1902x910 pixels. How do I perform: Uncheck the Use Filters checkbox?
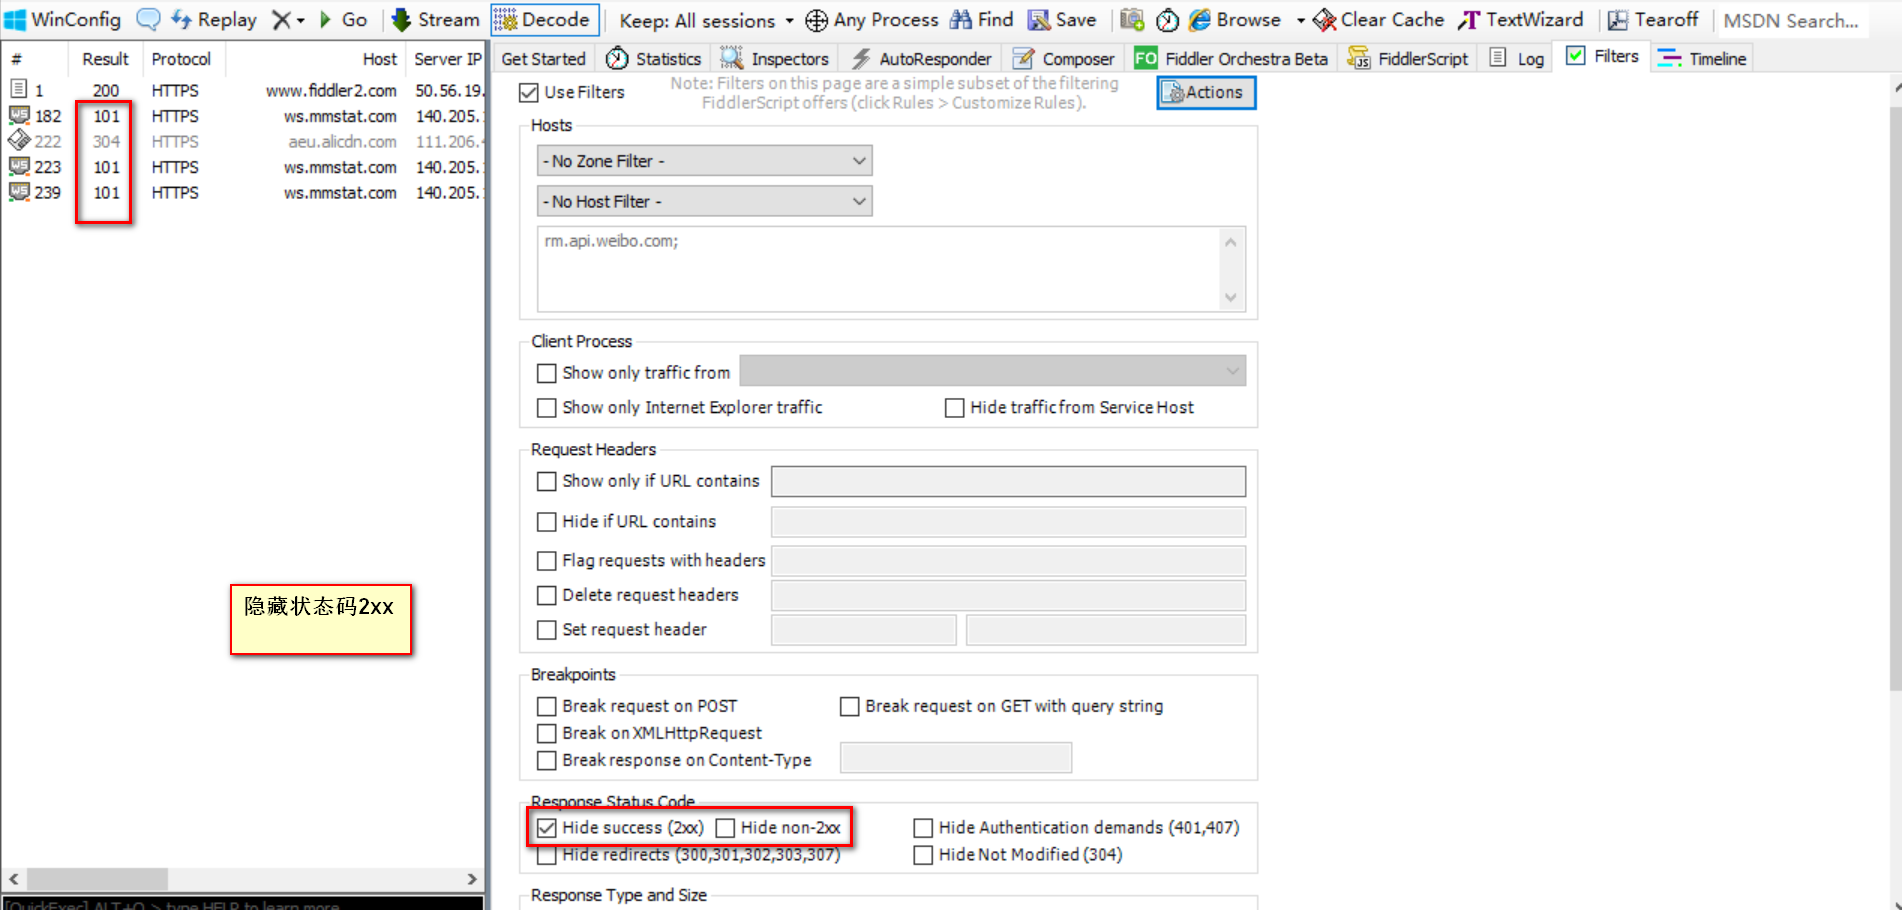point(529,93)
